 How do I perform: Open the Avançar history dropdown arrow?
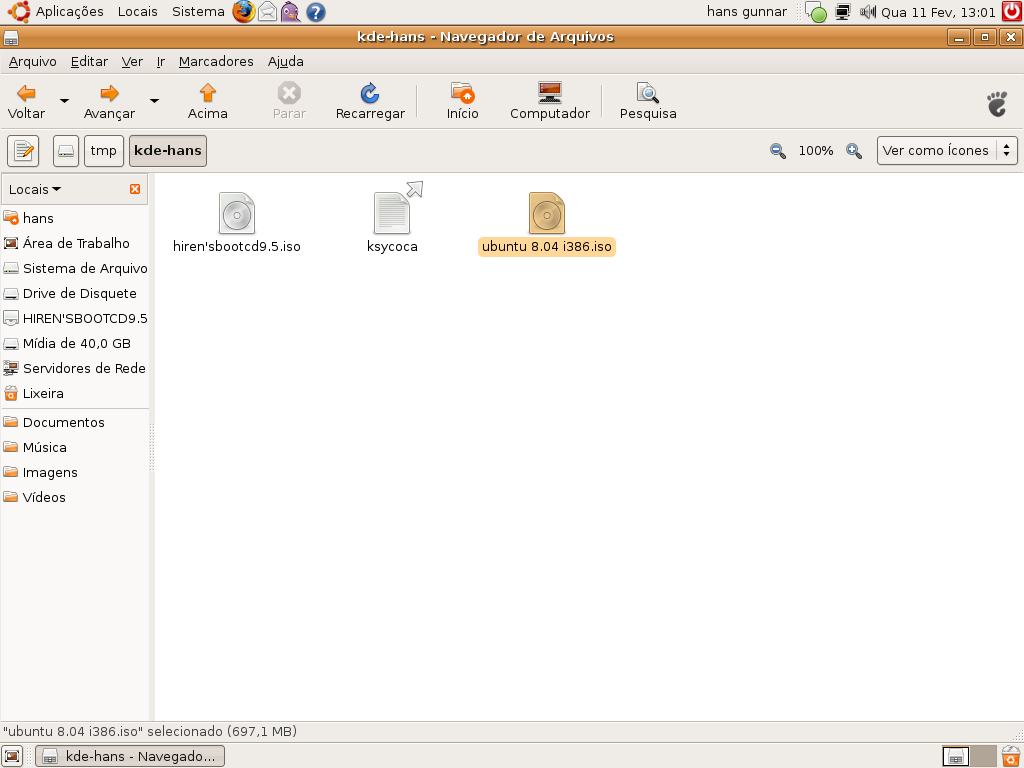(x=154, y=101)
